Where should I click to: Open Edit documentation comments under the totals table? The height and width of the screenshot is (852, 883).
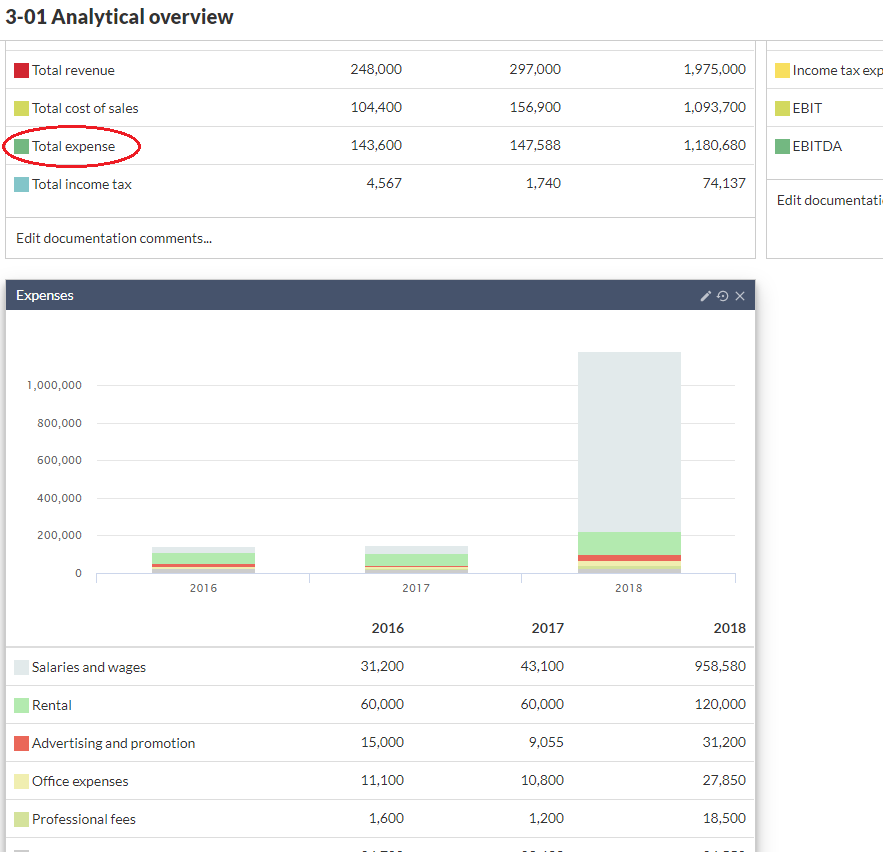point(114,238)
